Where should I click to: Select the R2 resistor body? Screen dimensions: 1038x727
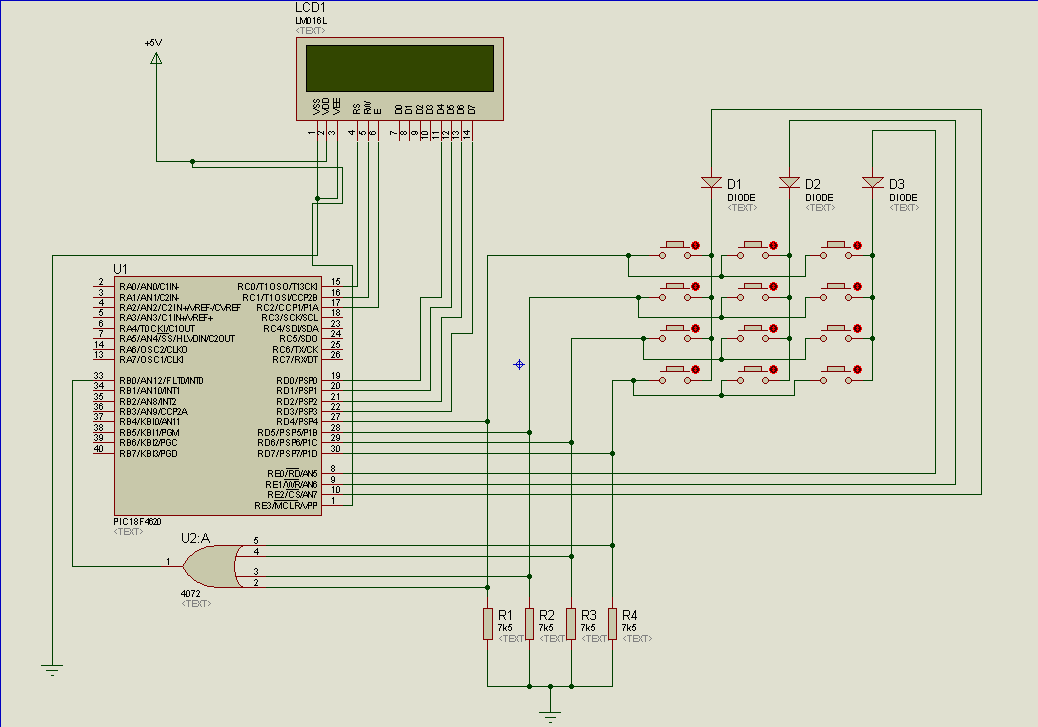[x=530, y=624]
